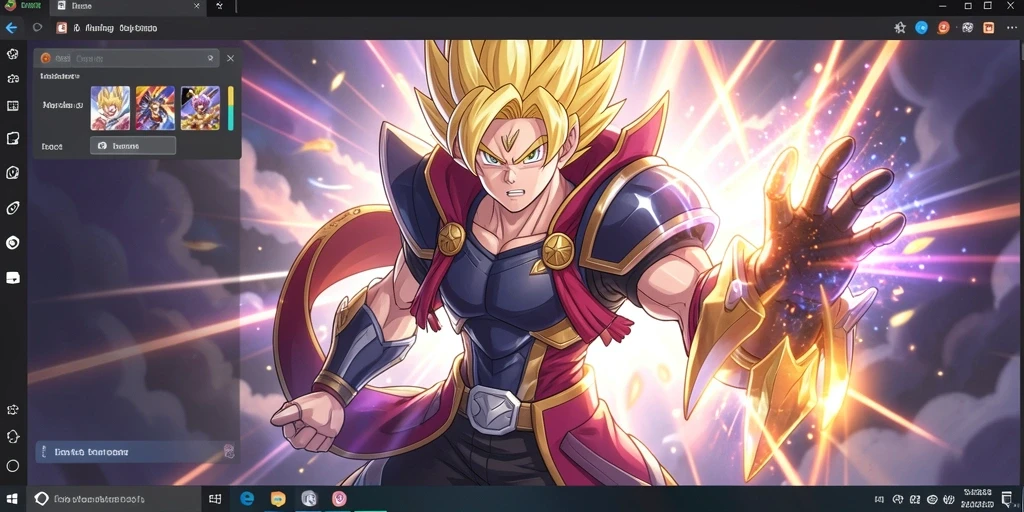Click the capsule-shaped icon in left sidebar
This screenshot has width=1024, height=512.
12,208
